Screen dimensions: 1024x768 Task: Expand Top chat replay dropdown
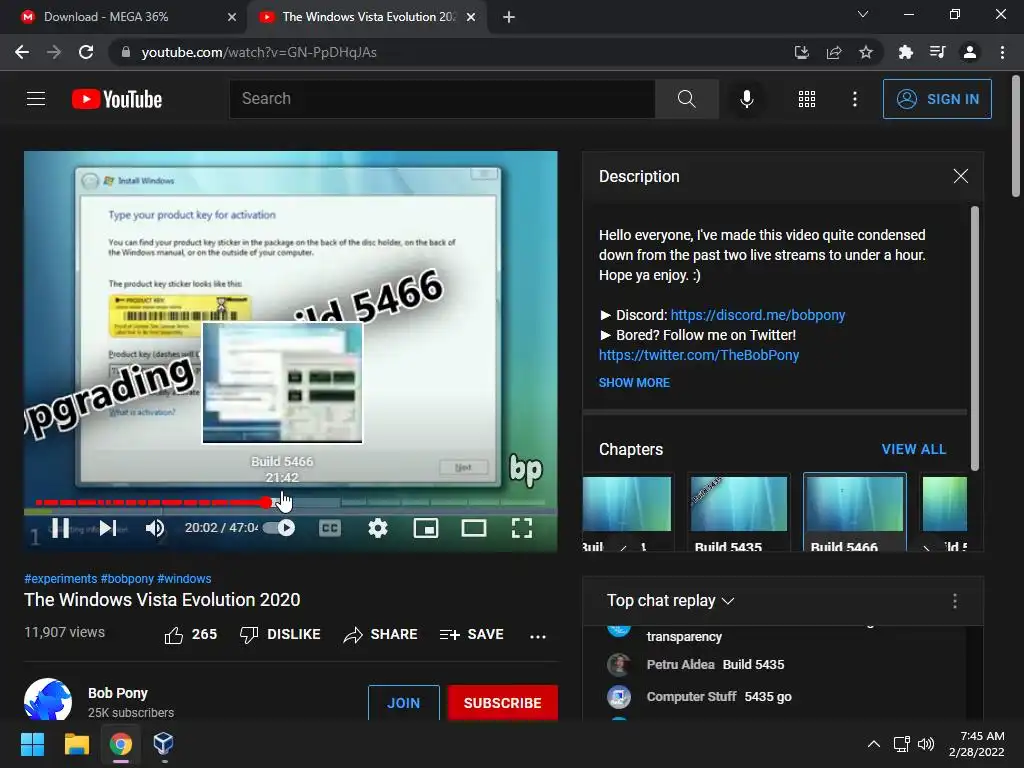tap(670, 601)
